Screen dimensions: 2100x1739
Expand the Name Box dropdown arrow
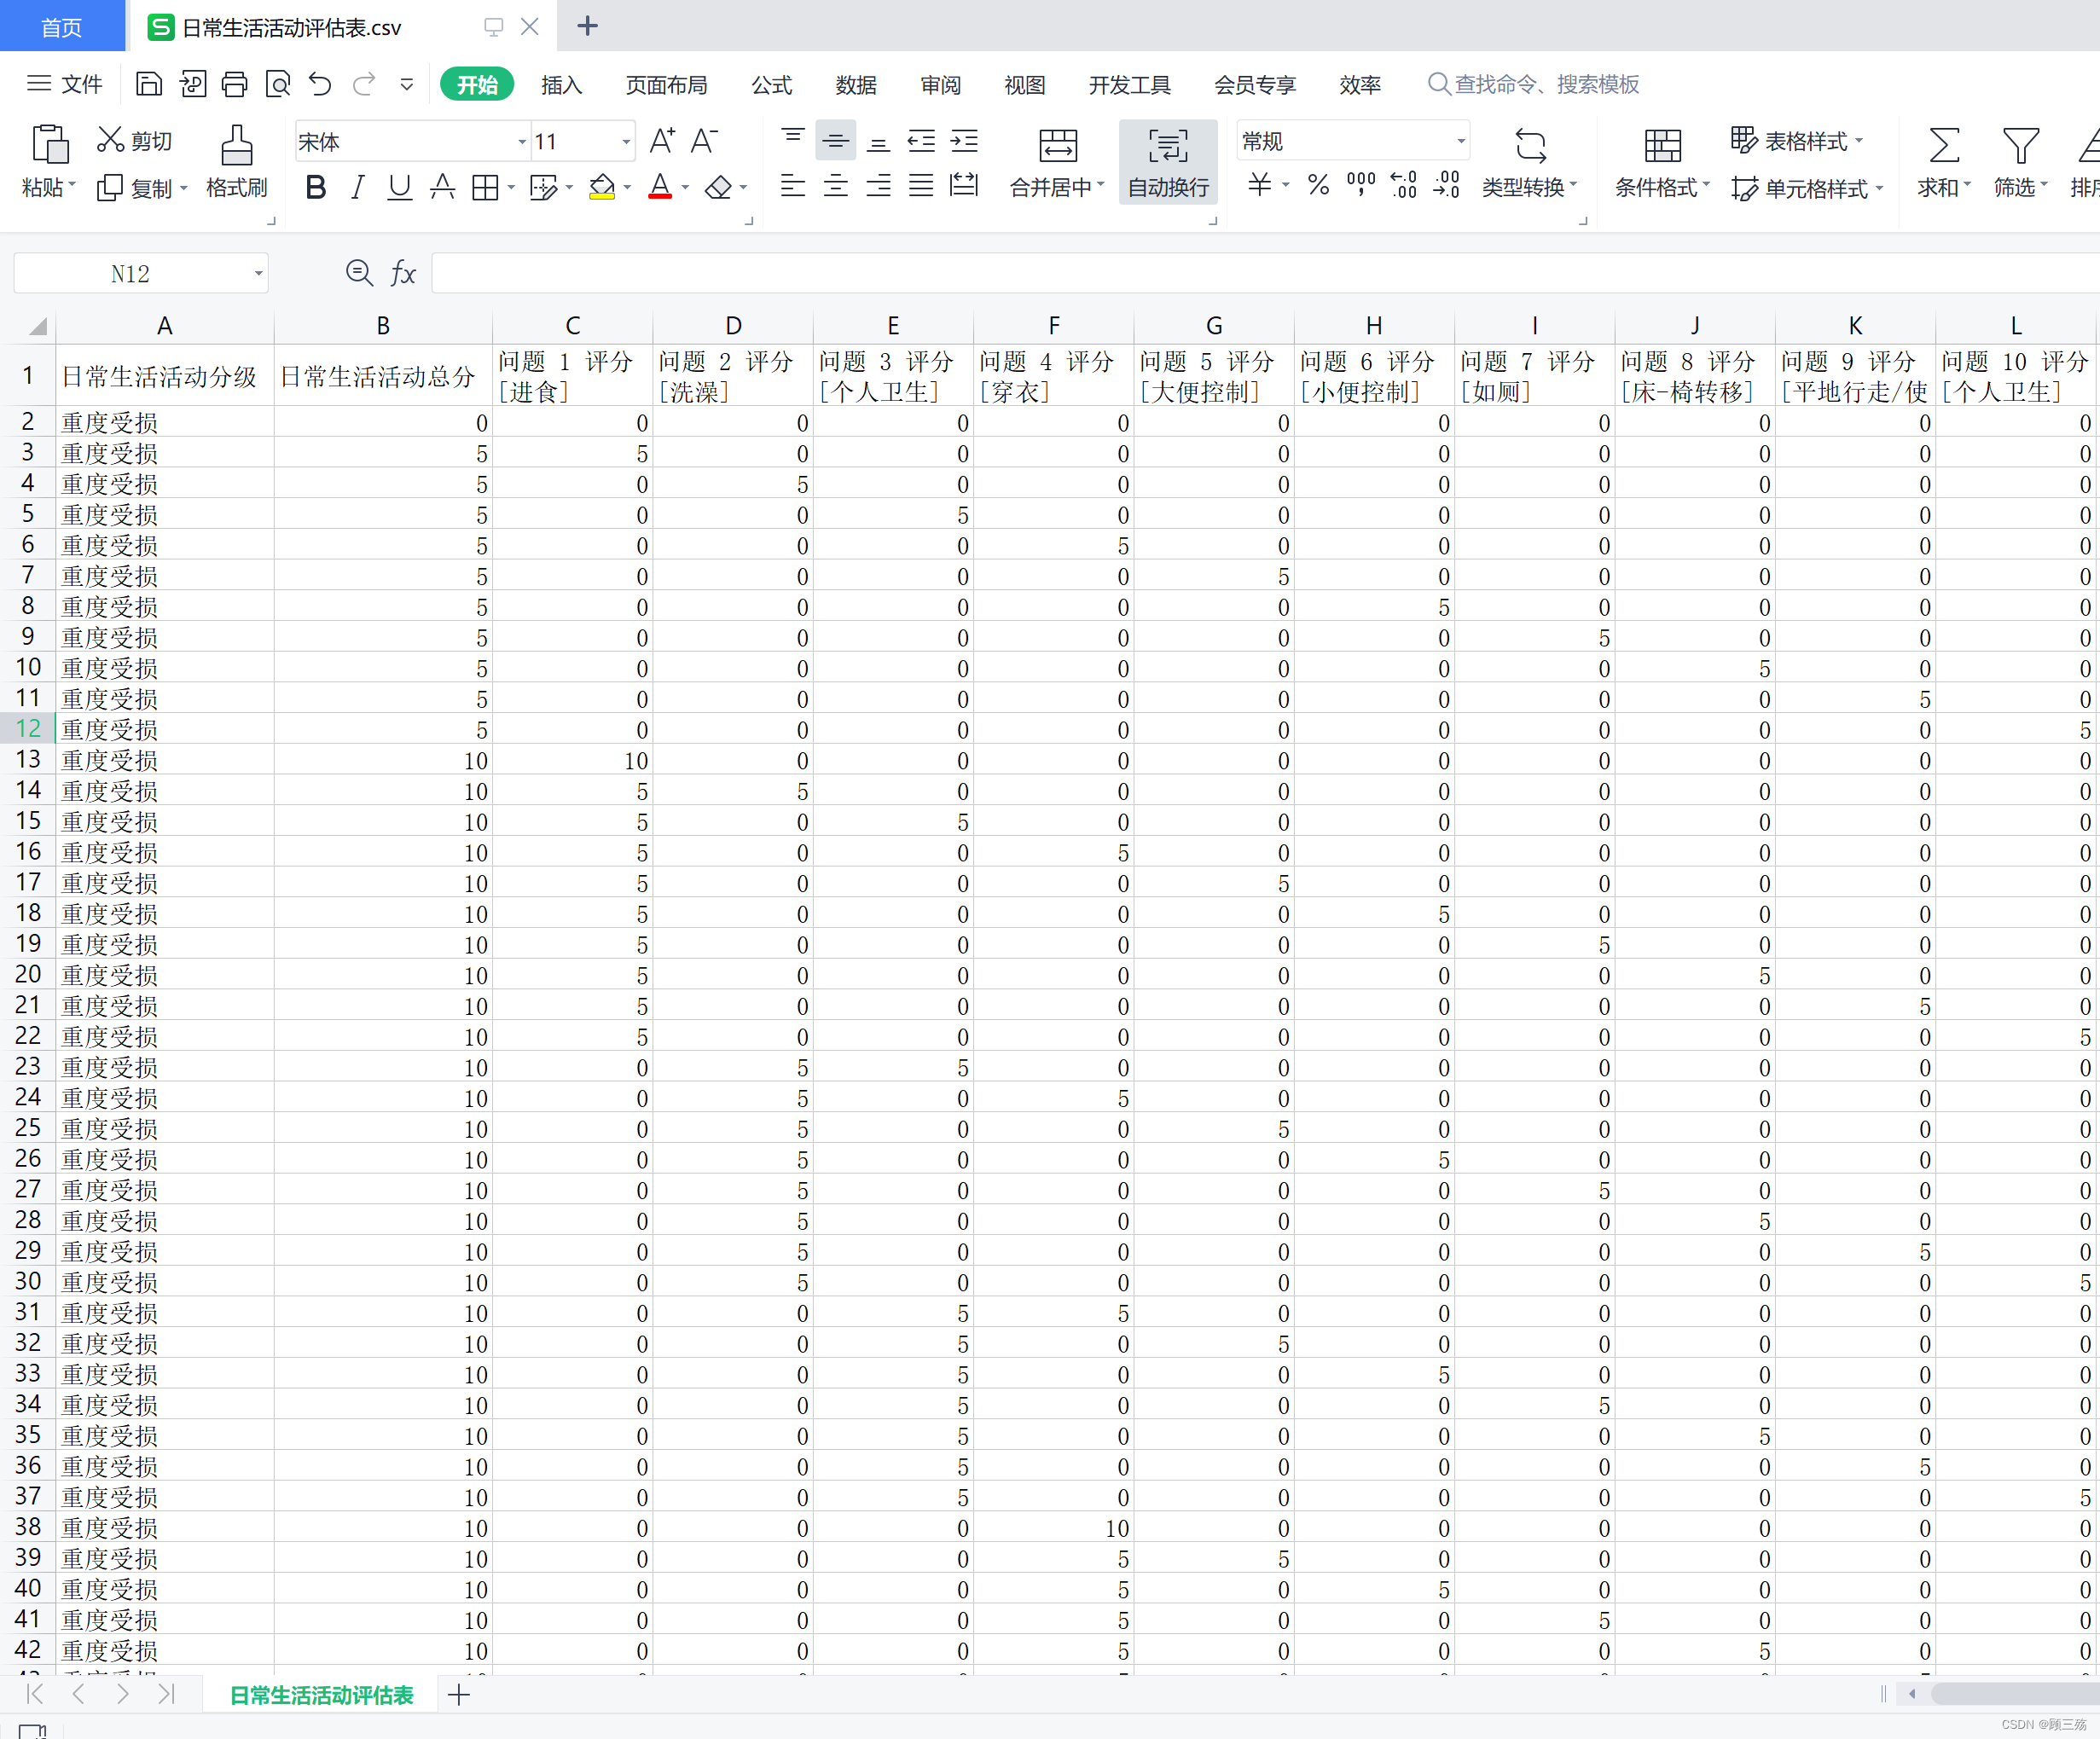click(x=258, y=273)
